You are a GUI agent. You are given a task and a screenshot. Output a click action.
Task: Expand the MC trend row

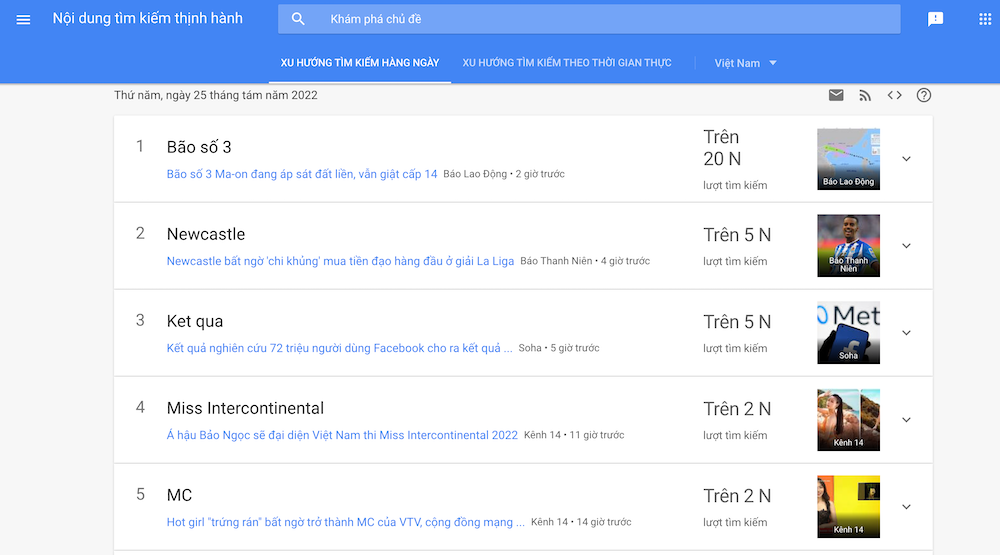[x=906, y=507]
